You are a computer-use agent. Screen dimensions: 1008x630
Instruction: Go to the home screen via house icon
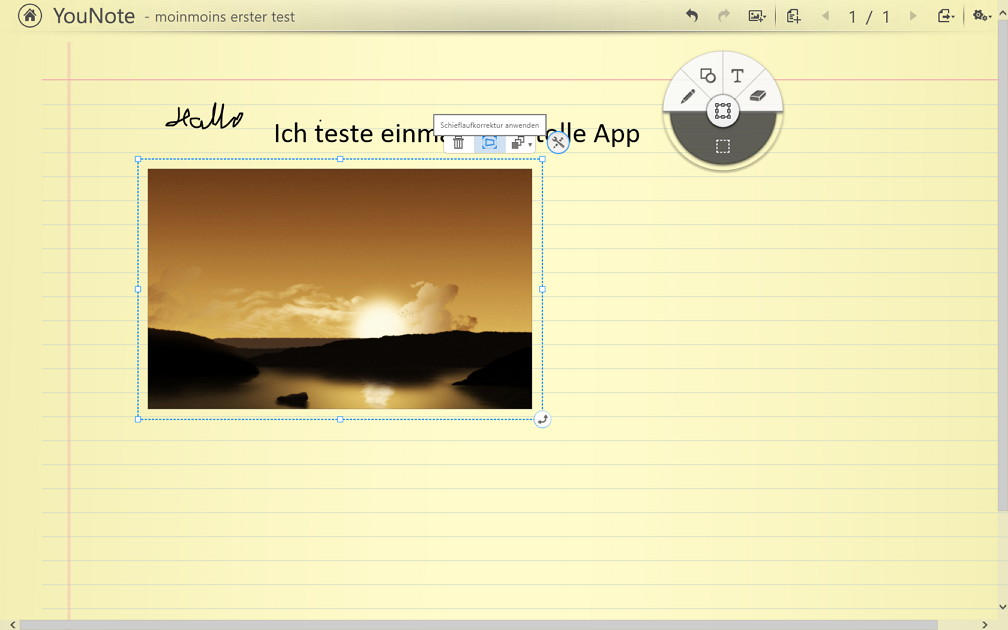pos(30,15)
